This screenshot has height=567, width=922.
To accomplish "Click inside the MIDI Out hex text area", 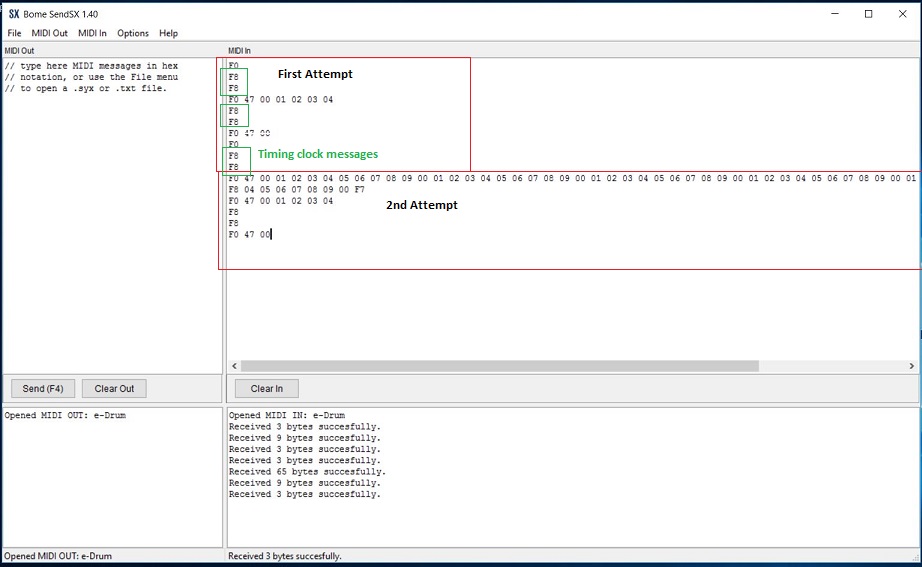I will pos(110,220).
